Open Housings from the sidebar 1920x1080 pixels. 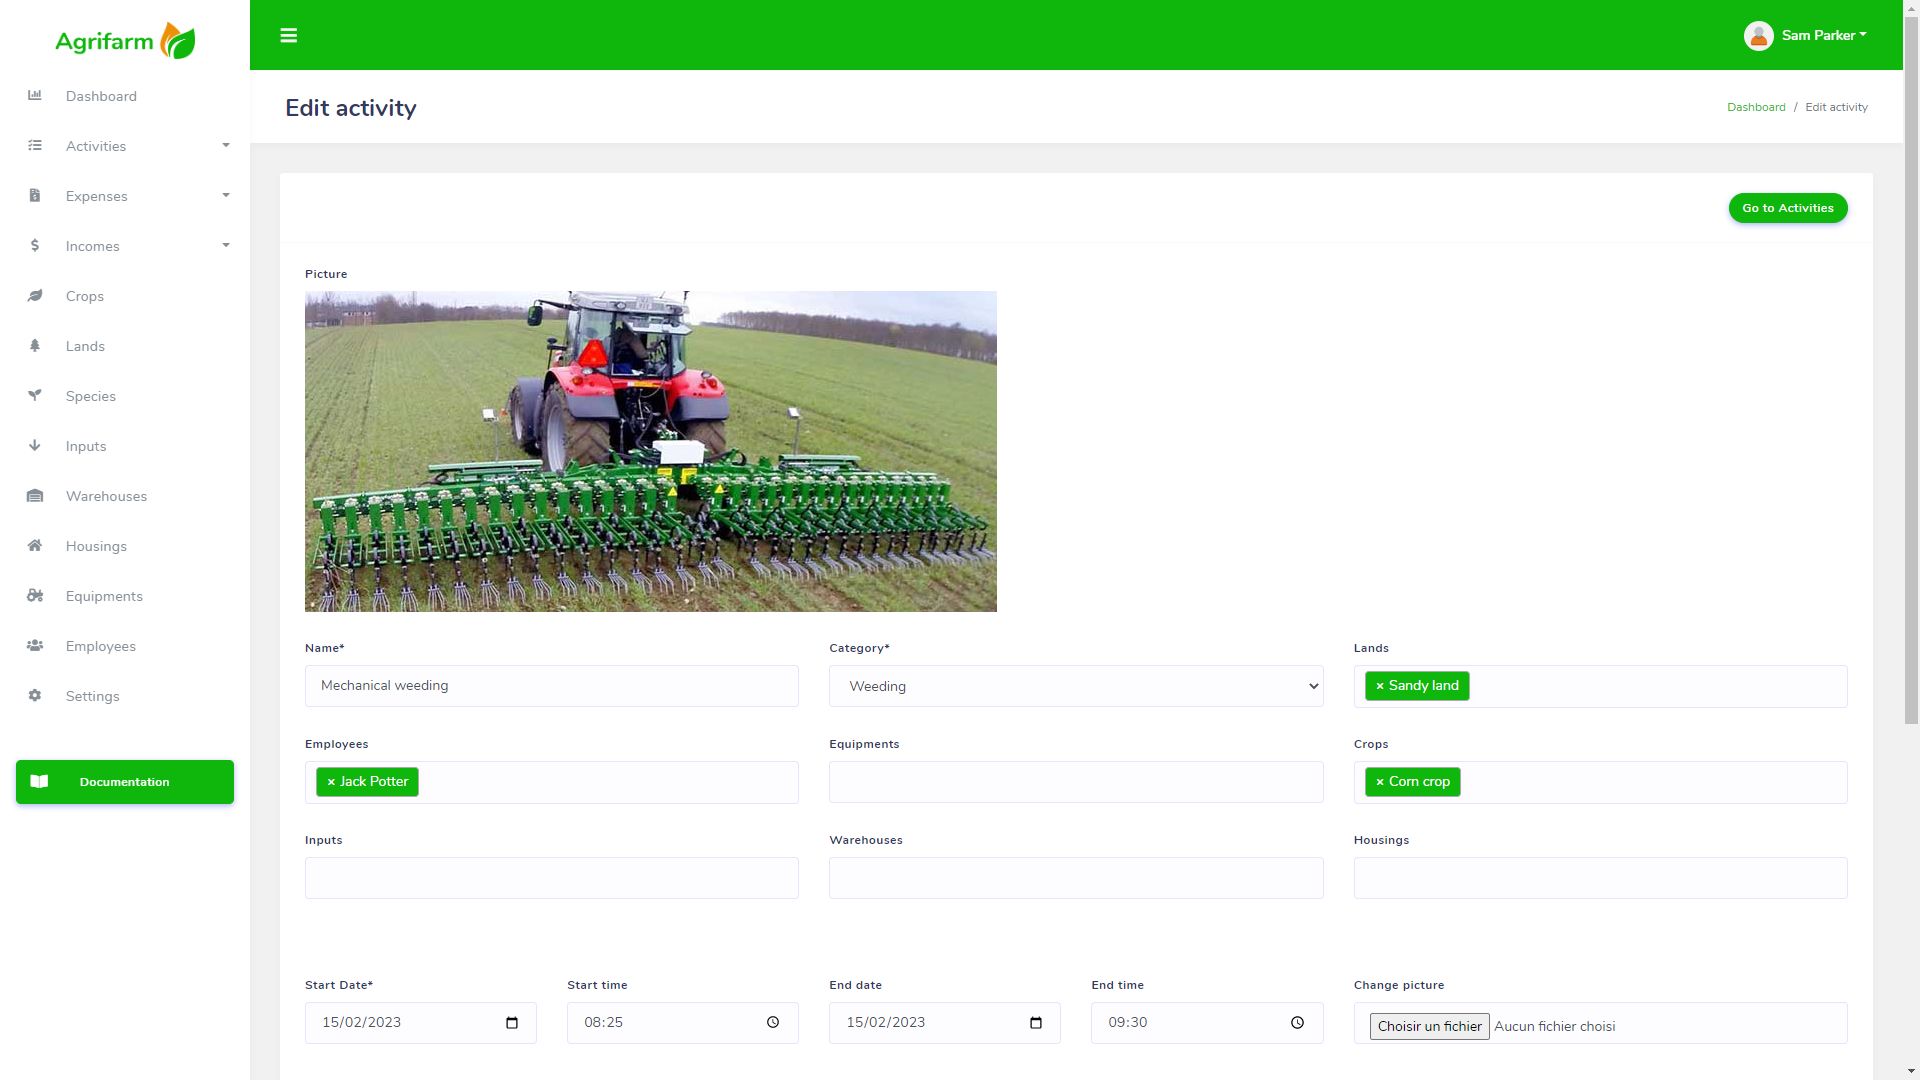[96, 546]
